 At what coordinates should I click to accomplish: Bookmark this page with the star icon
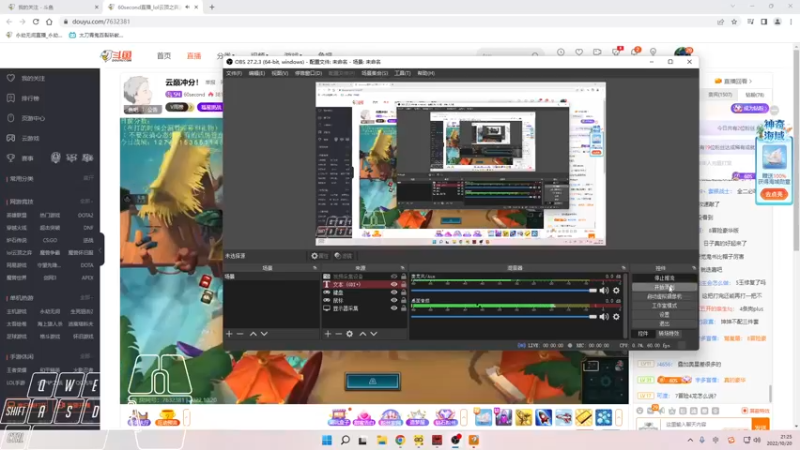[x=734, y=22]
